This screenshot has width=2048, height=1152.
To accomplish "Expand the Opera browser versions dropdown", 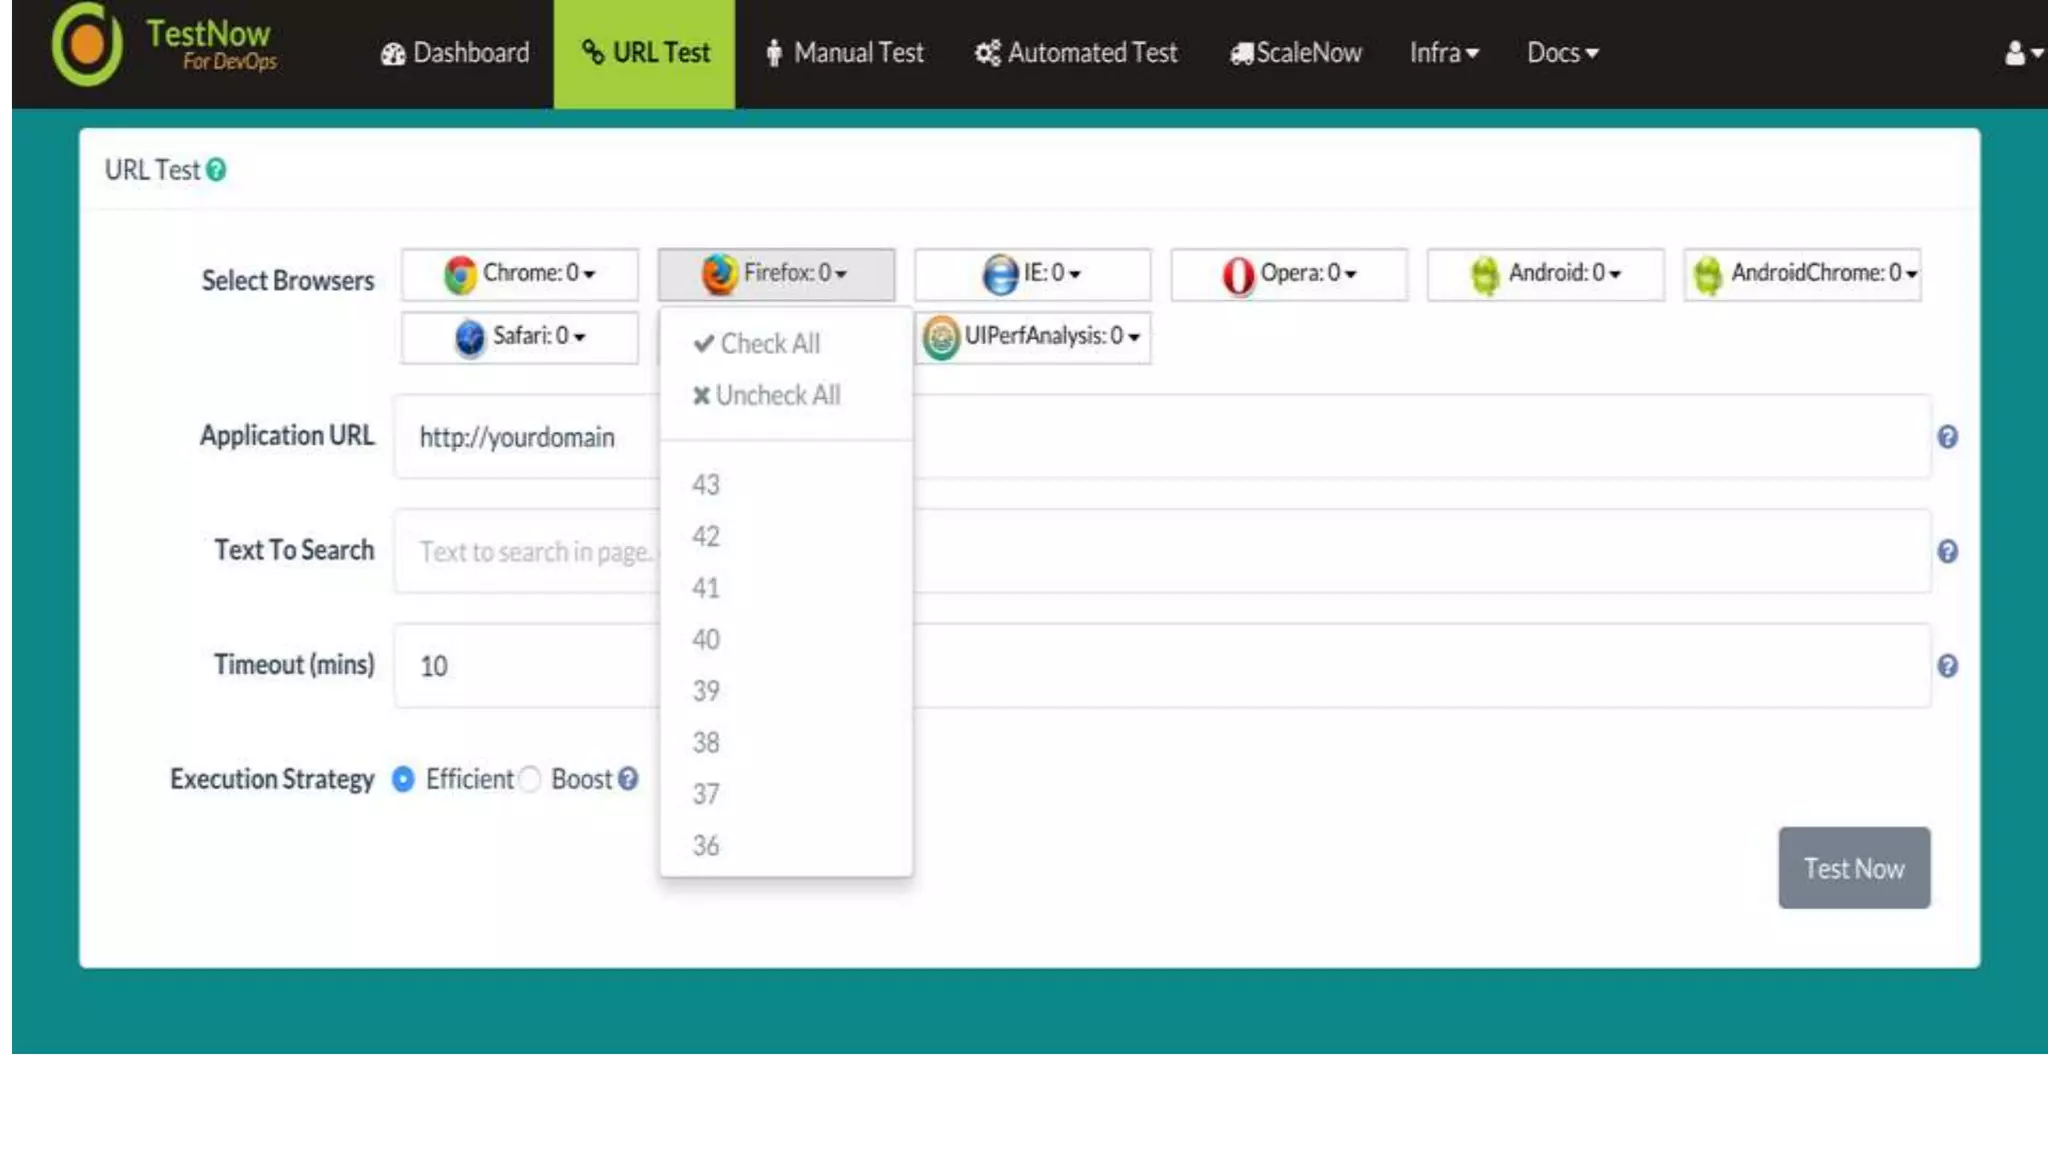I will [1288, 274].
